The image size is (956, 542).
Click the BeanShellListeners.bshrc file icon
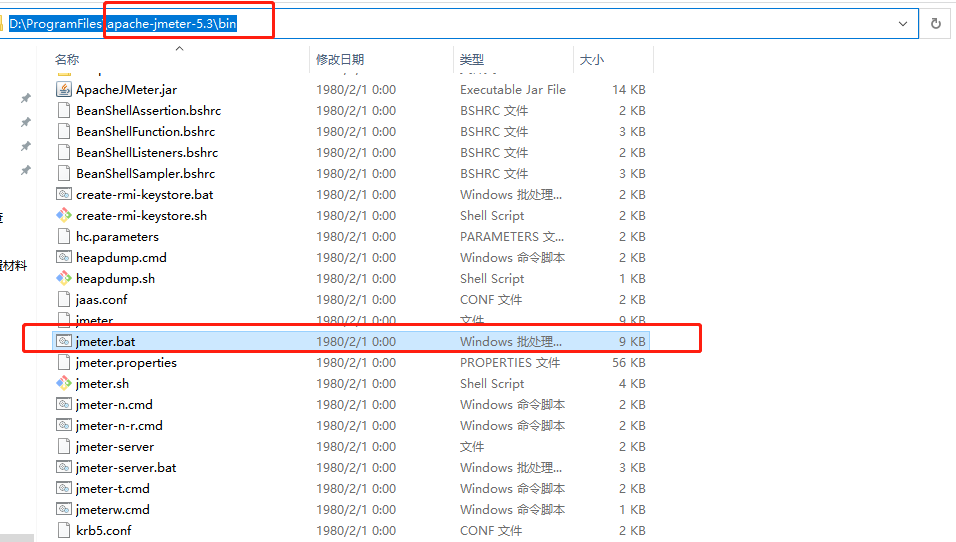pos(64,152)
